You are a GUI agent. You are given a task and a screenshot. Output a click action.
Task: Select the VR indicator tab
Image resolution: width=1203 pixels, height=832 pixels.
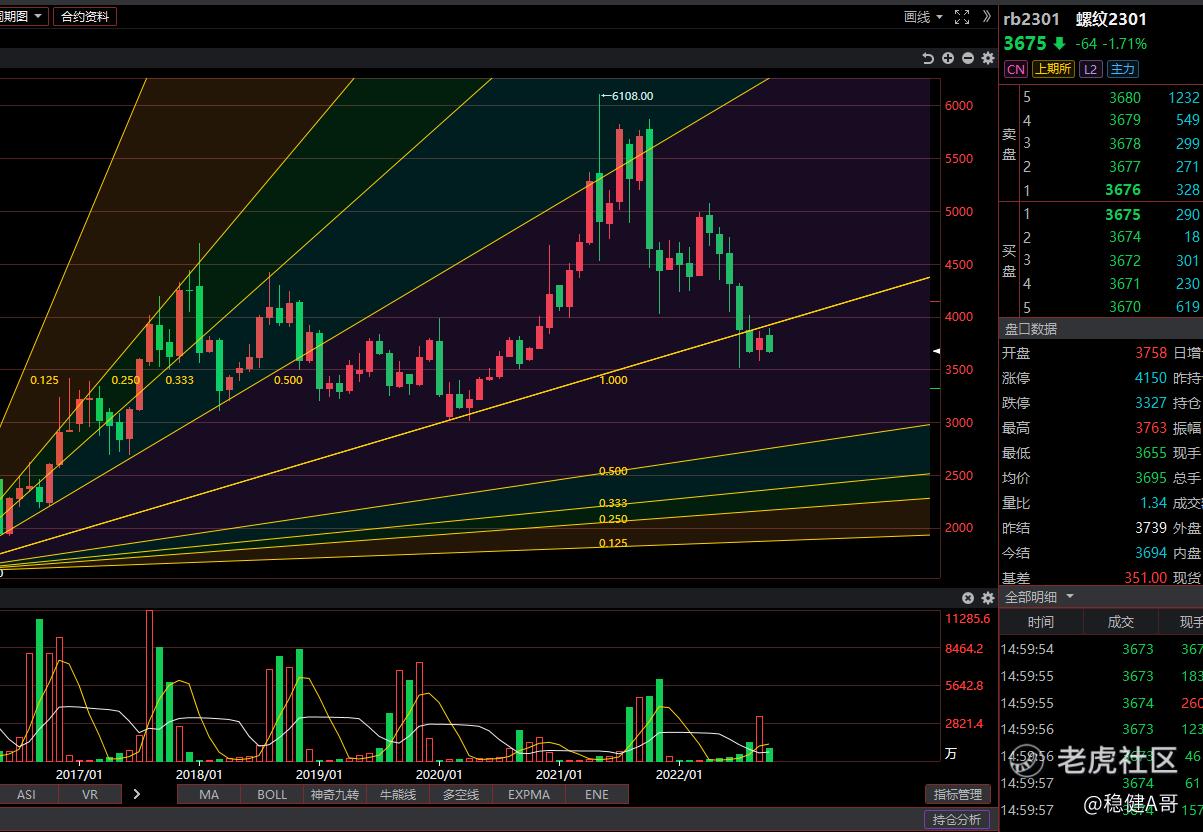(x=90, y=794)
